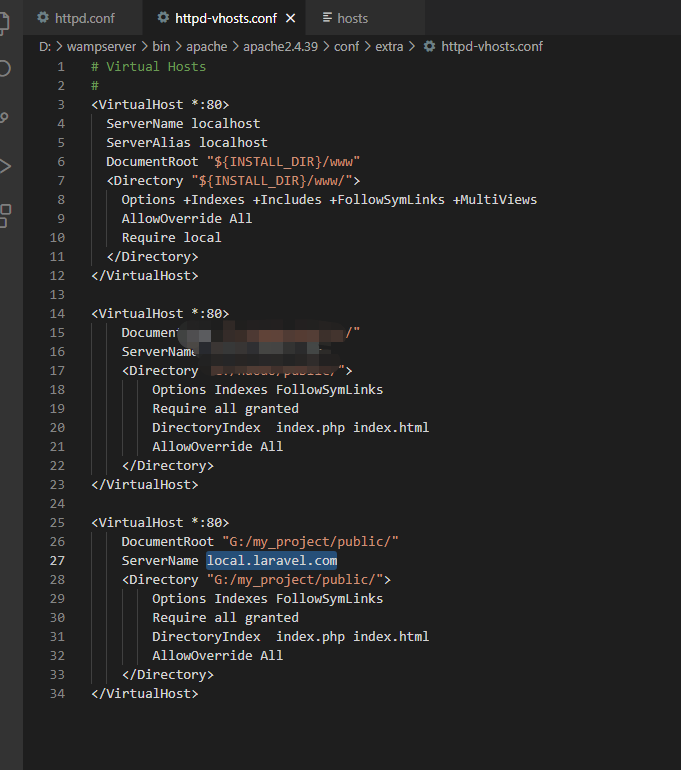Viewport: 681px width, 770px height.
Task: Switch to the httpd.conf tab
Action: tap(84, 18)
